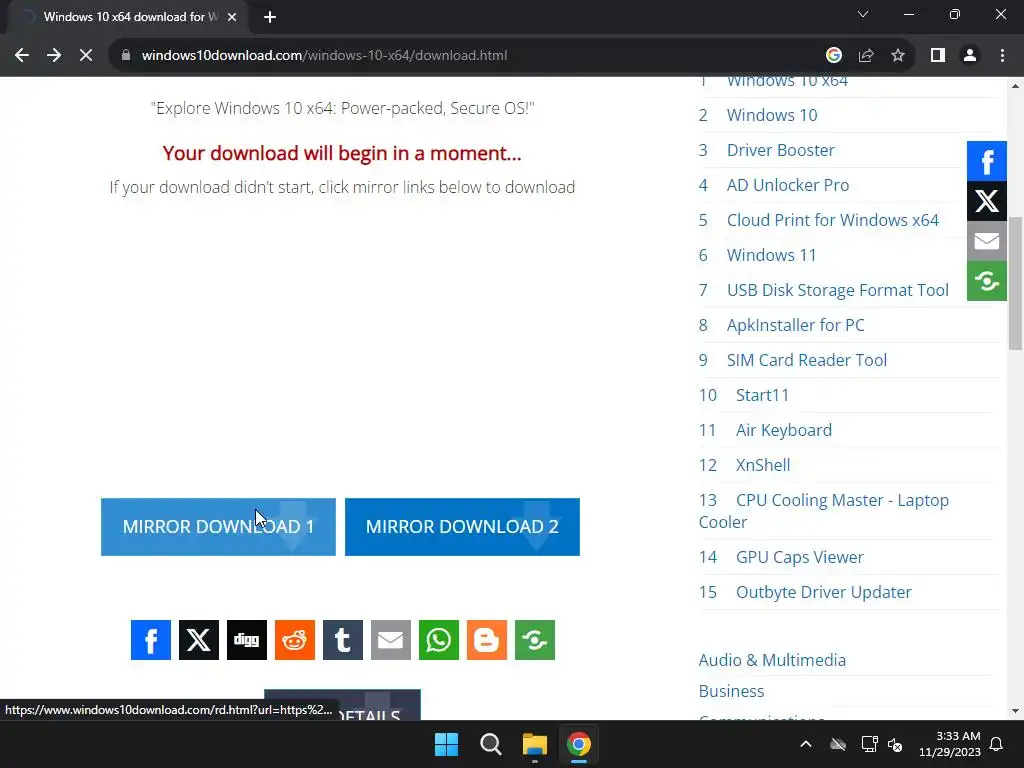Click the scrollbar down arrow
1024x768 pixels.
click(x=1015, y=711)
